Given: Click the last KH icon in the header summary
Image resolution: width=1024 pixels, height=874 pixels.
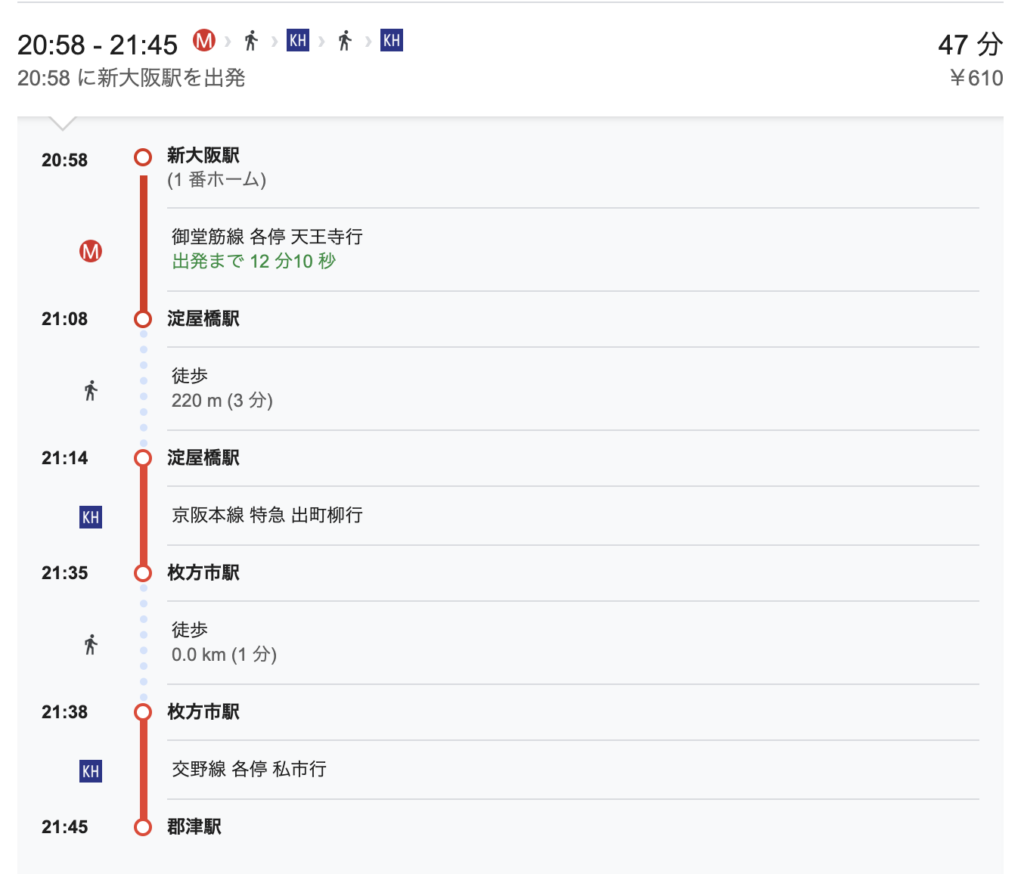Looking at the screenshot, I should [x=392, y=41].
